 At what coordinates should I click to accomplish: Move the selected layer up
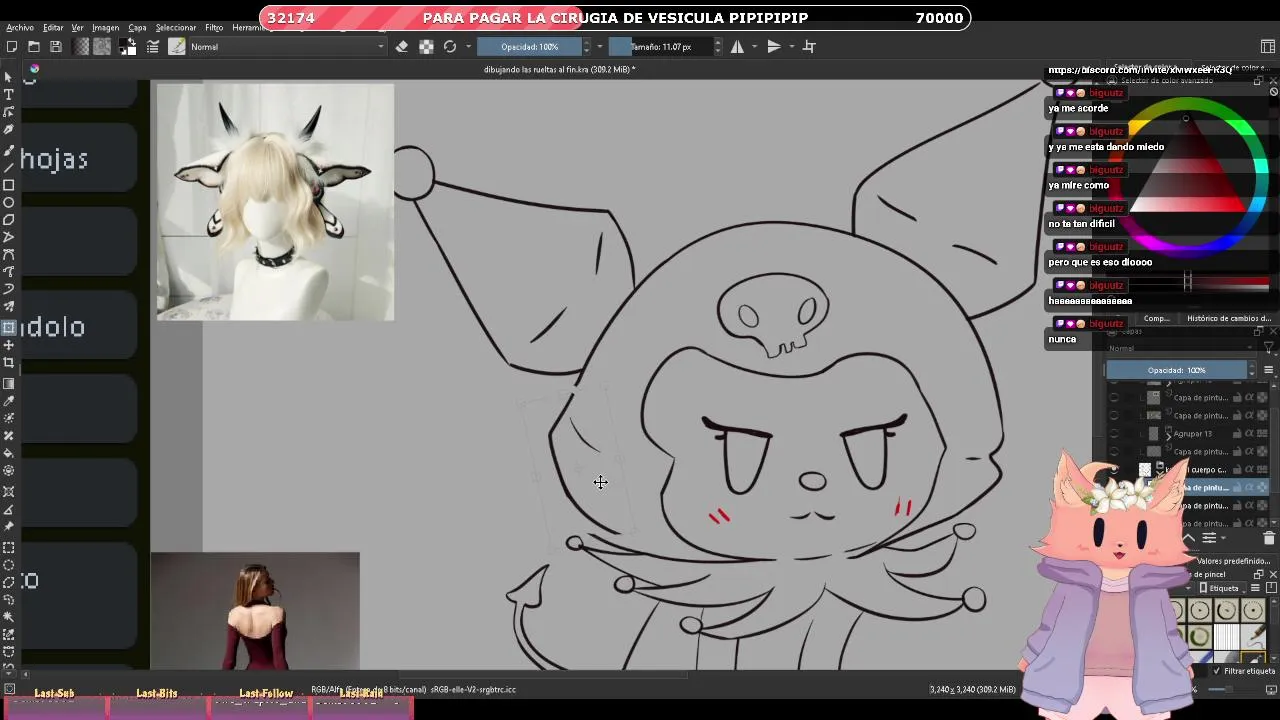click(x=1188, y=538)
